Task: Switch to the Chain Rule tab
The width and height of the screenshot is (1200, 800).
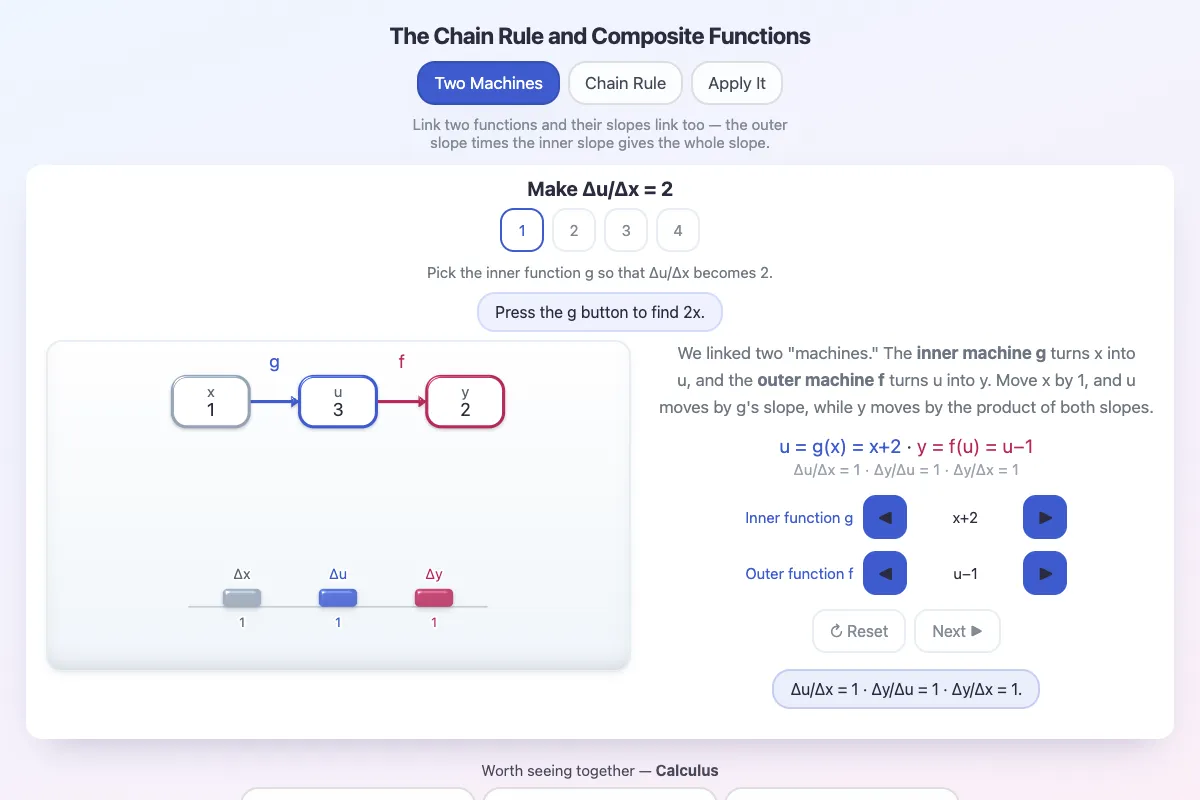Action: (x=625, y=83)
